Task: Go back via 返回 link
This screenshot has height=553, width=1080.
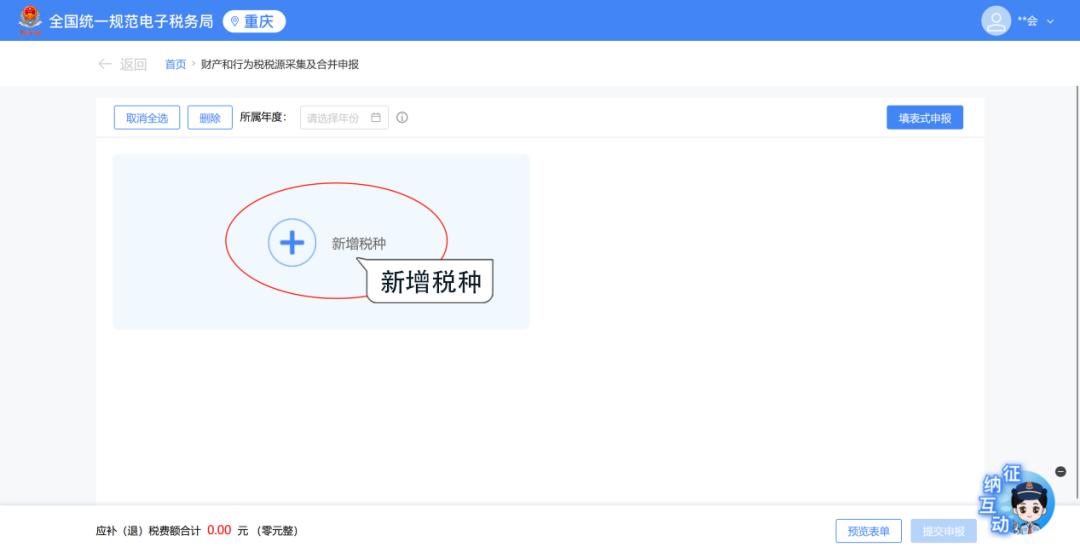Action: point(133,65)
